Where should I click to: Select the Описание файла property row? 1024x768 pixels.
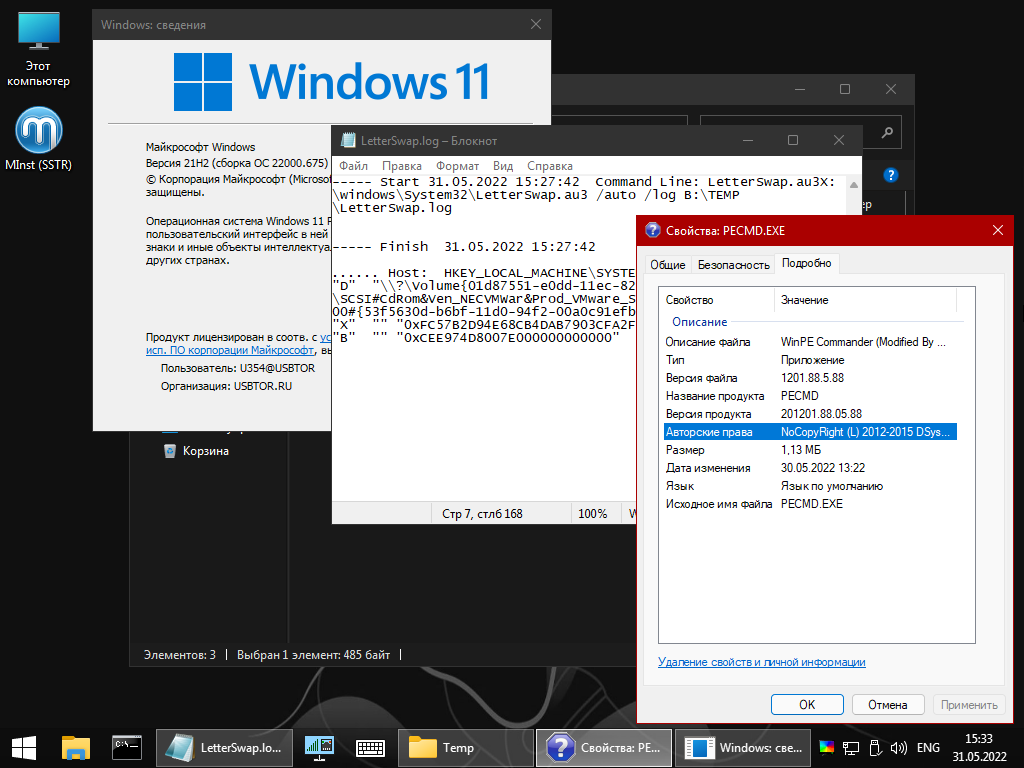810,342
